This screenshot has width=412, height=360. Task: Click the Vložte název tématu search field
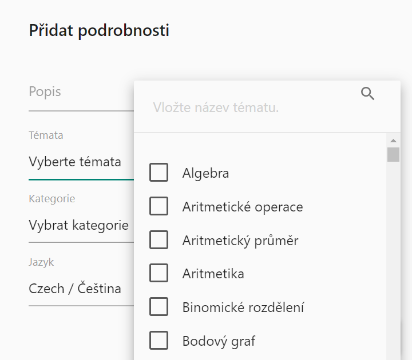(x=253, y=107)
